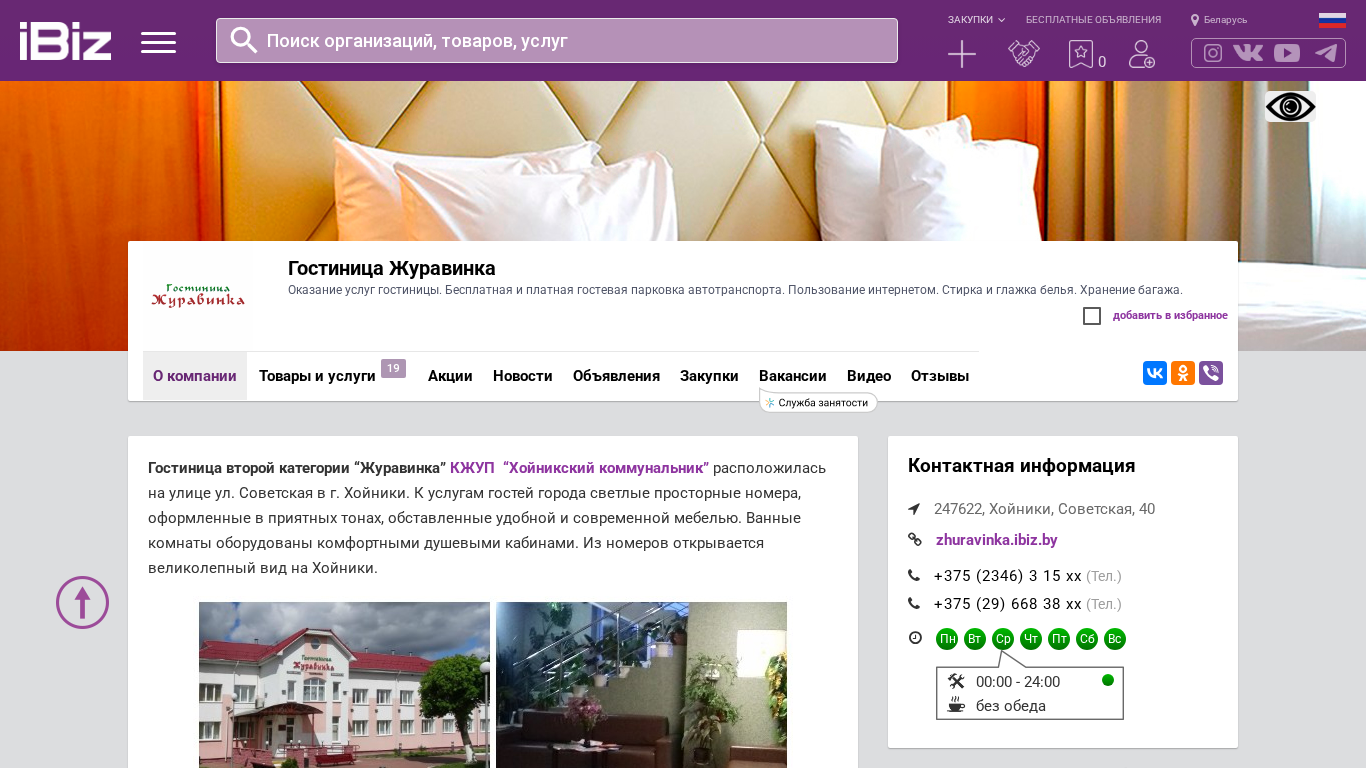The height and width of the screenshot is (768, 1366).
Task: Open the YouTube icon in header
Action: click(1287, 53)
